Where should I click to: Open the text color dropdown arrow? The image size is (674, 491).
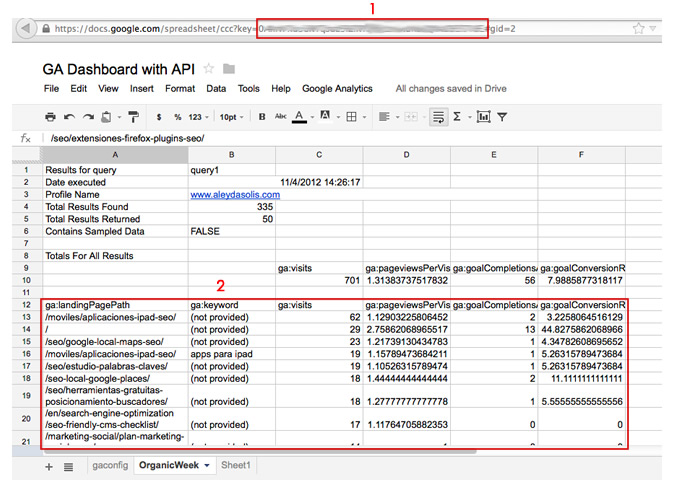312,117
